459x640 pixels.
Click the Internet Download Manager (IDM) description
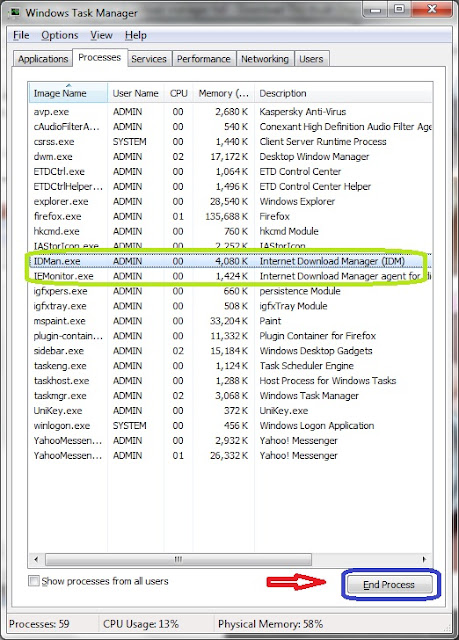tap(332, 261)
